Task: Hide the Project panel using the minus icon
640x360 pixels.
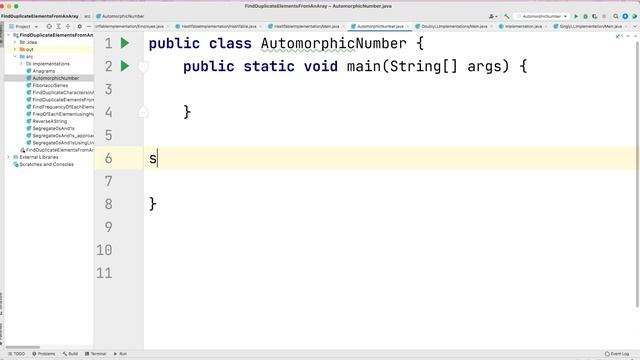Action: click(89, 26)
